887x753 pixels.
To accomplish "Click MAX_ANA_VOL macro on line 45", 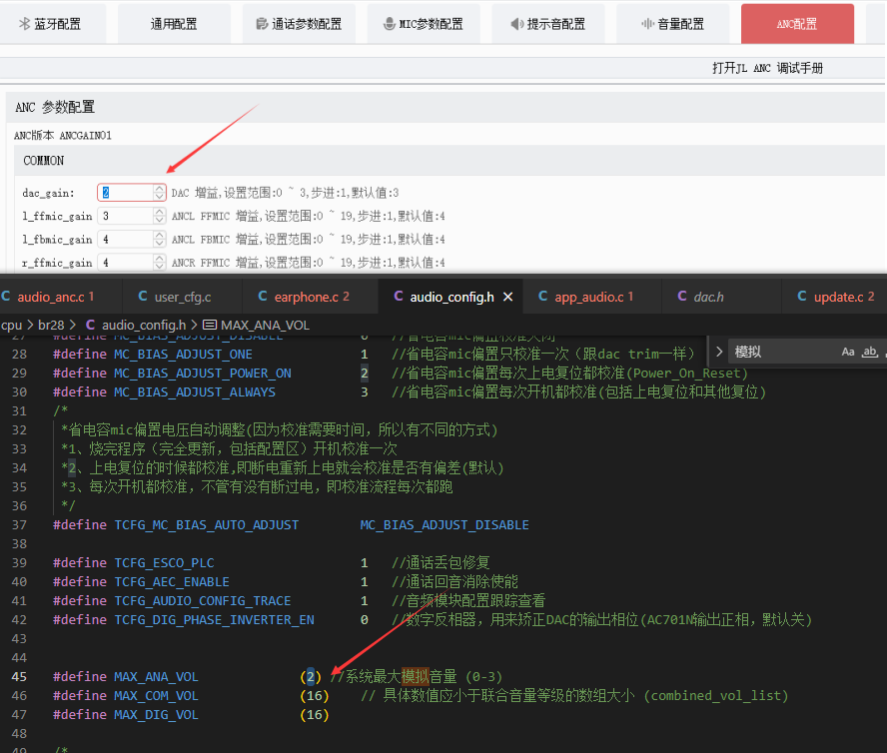I will click(x=156, y=677).
